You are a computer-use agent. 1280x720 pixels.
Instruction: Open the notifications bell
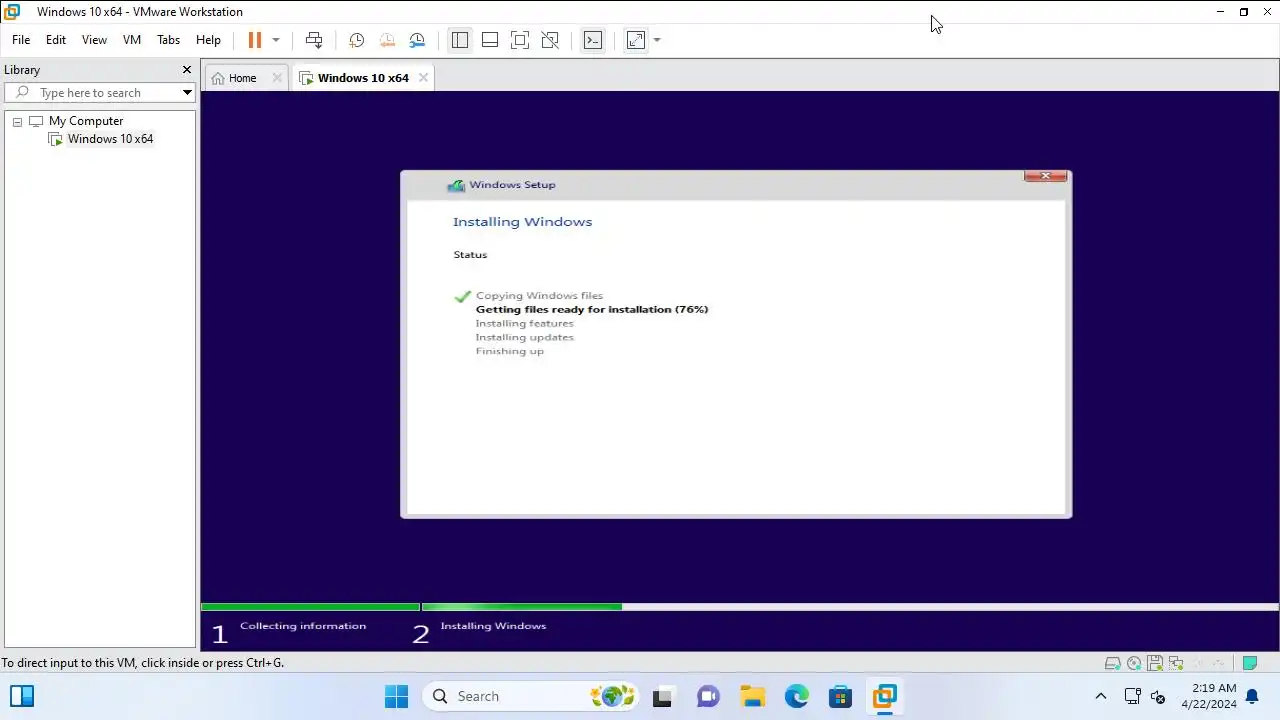[1252, 696]
